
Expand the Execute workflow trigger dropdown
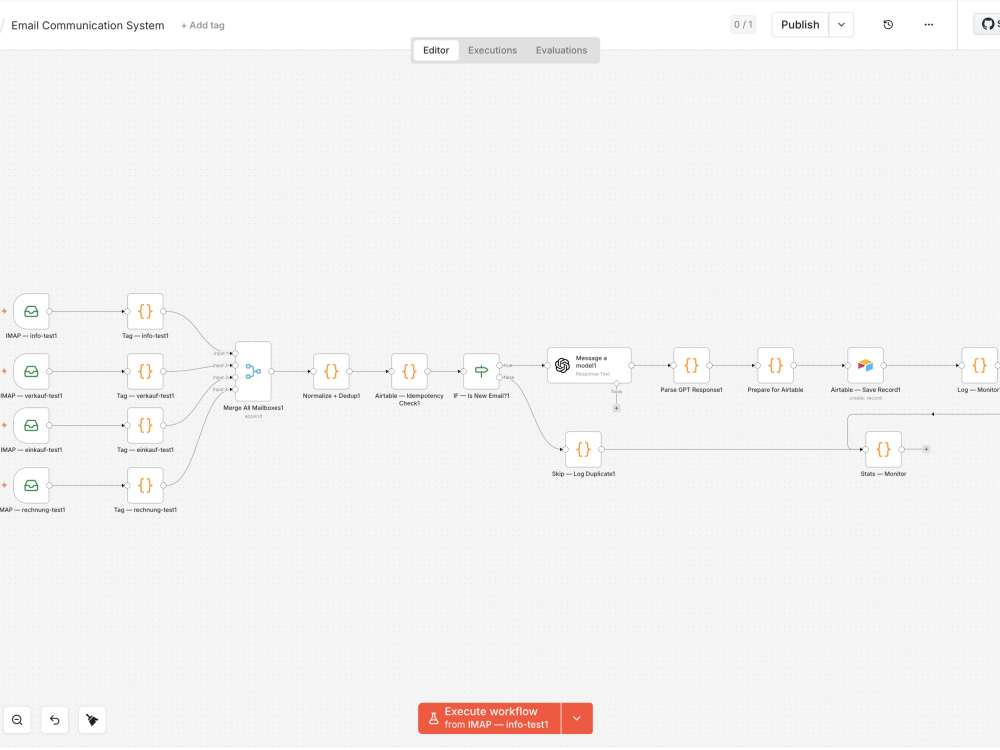(x=577, y=718)
